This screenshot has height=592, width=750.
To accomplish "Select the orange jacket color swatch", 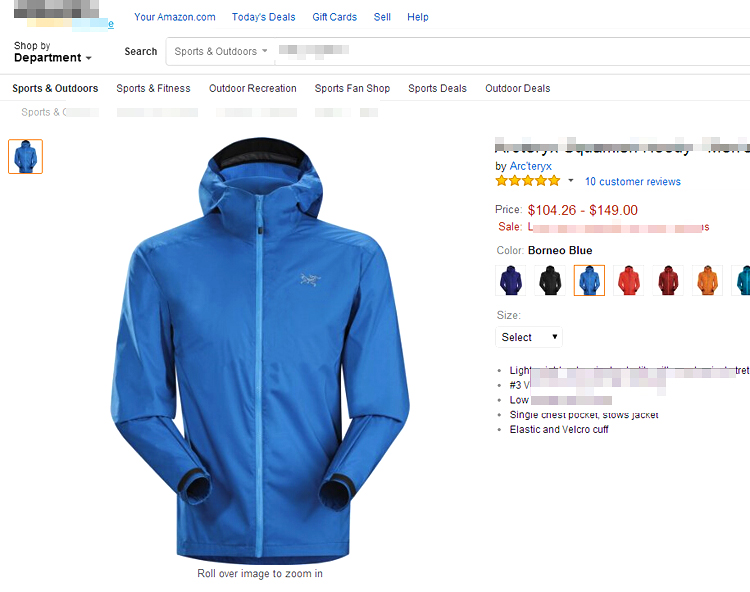I will (707, 280).
